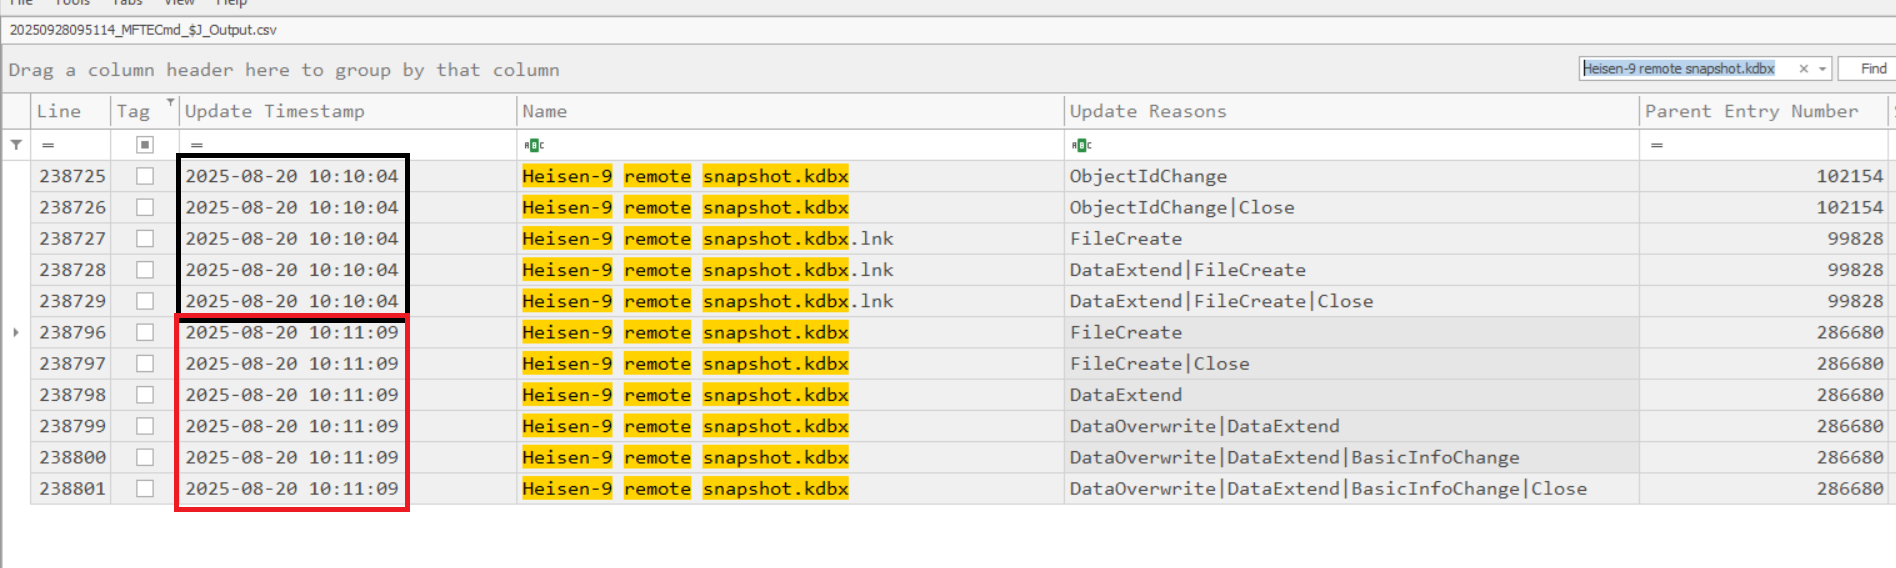
Task: Click the Update Timestamp column header
Action: pyautogui.click(x=274, y=111)
